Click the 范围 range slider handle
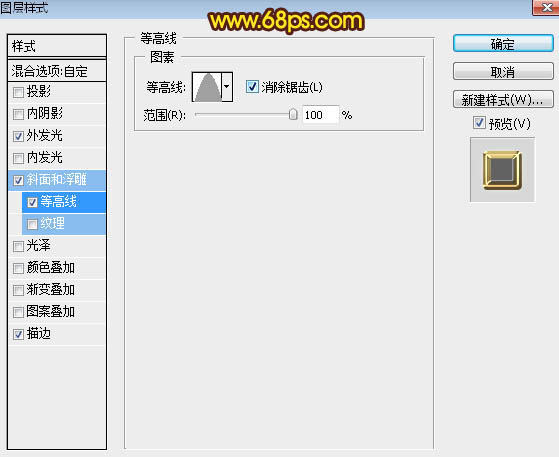Screen dimensions: 559x457 click(x=293, y=114)
